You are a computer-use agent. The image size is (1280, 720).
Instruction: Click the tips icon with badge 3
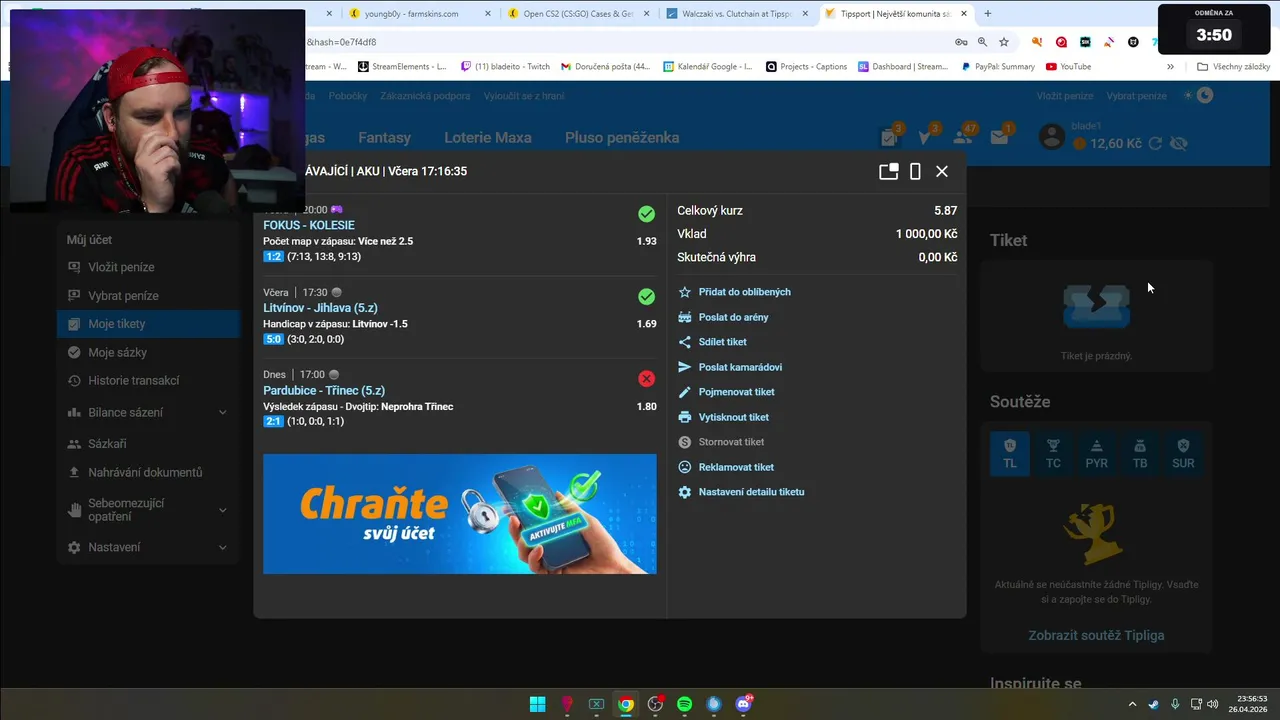[x=926, y=137]
